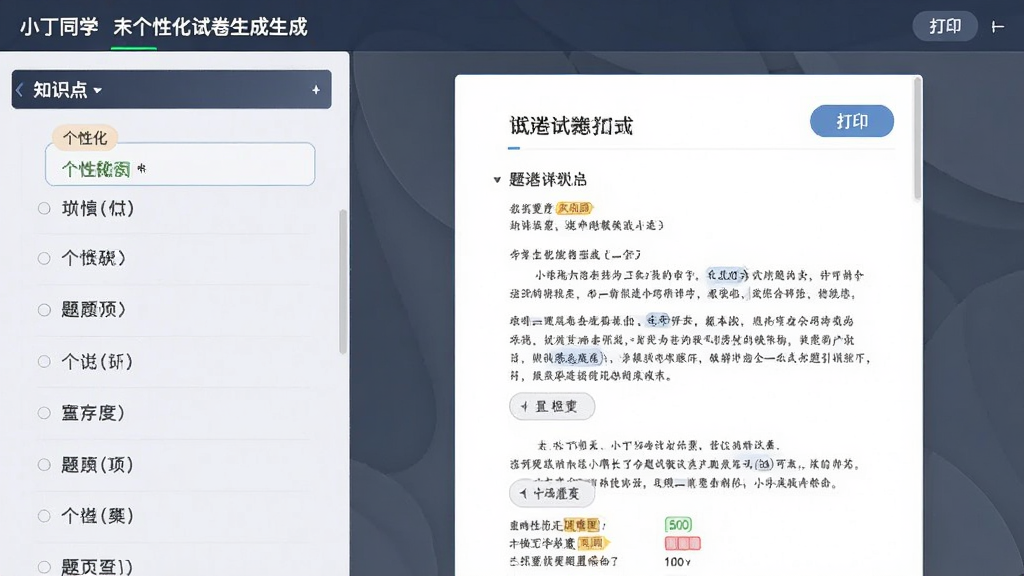The image size is (1024, 576).
Task: Click the small asterisk icon inside the input field
Action: [142, 168]
